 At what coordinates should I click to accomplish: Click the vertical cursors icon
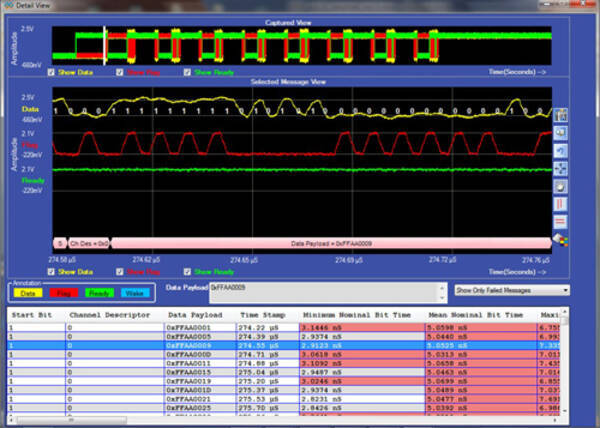click(x=559, y=204)
